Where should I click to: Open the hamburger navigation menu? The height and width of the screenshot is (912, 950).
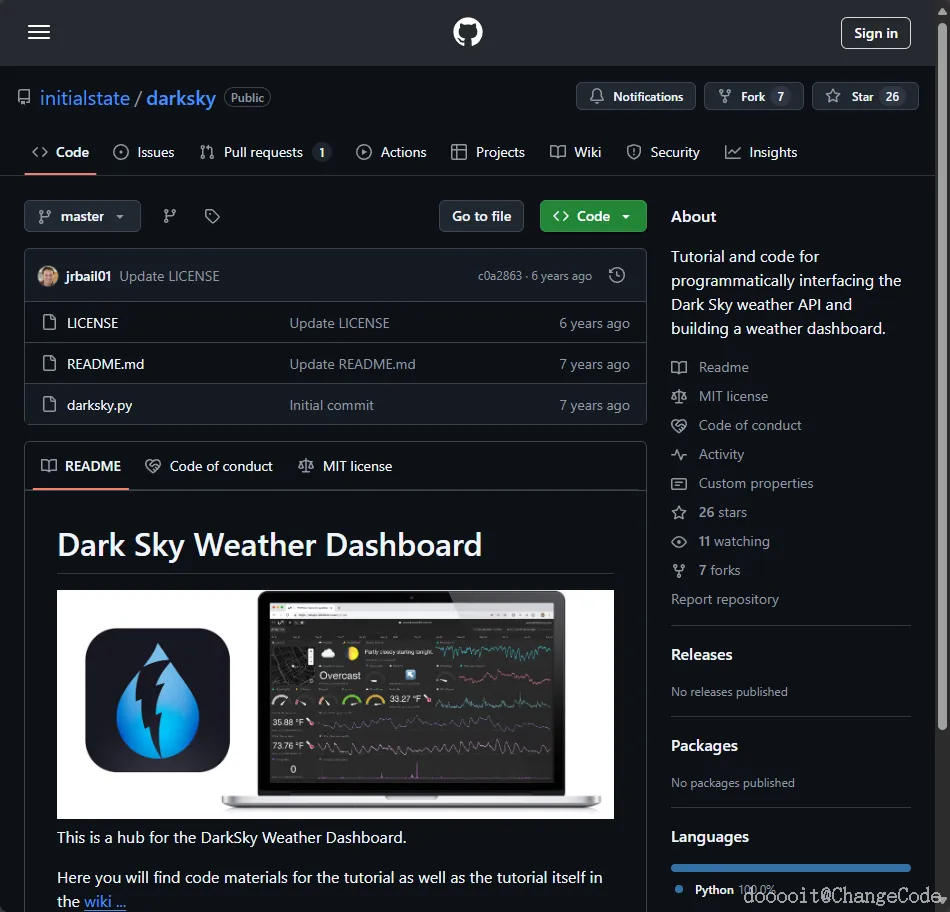pos(39,32)
